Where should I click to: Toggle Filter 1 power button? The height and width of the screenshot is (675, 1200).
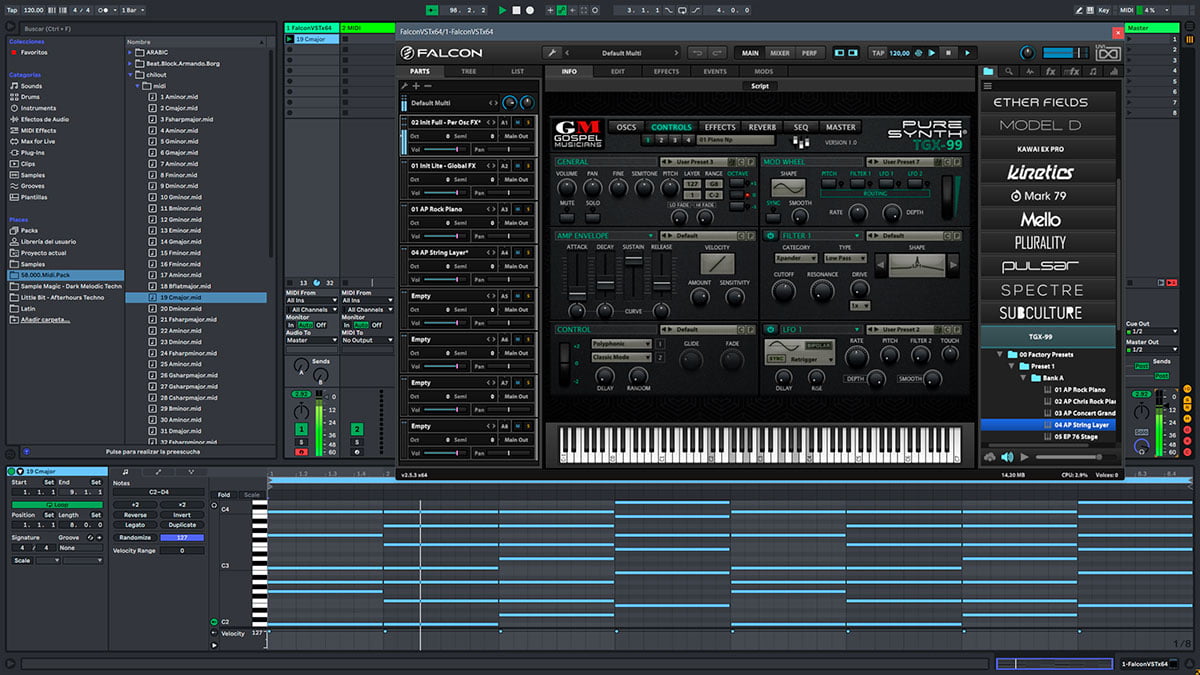772,236
